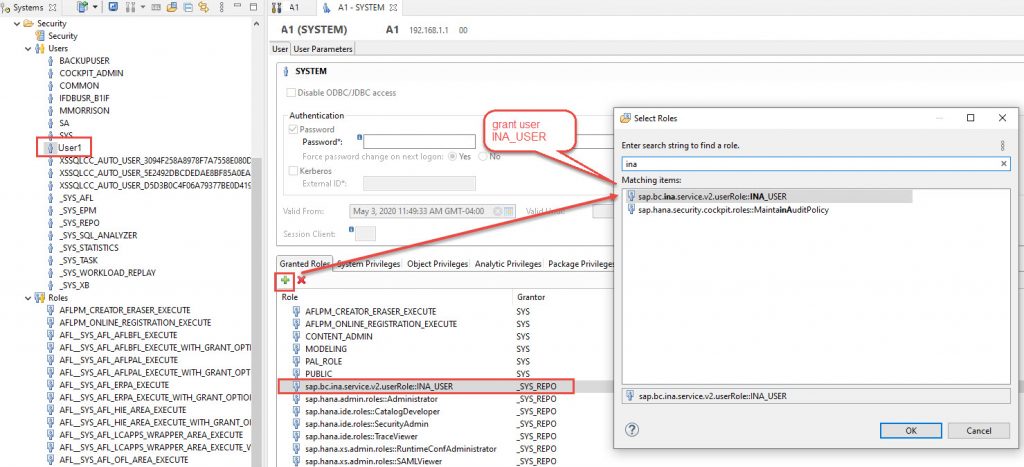
Task: Collapse the Roles node in tree
Action: (27, 298)
